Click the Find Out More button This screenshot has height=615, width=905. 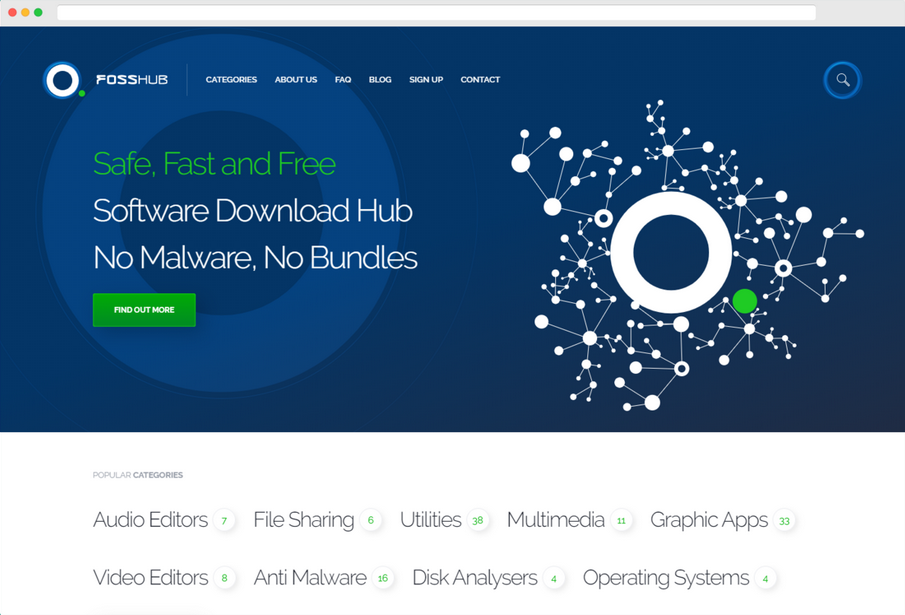click(144, 310)
